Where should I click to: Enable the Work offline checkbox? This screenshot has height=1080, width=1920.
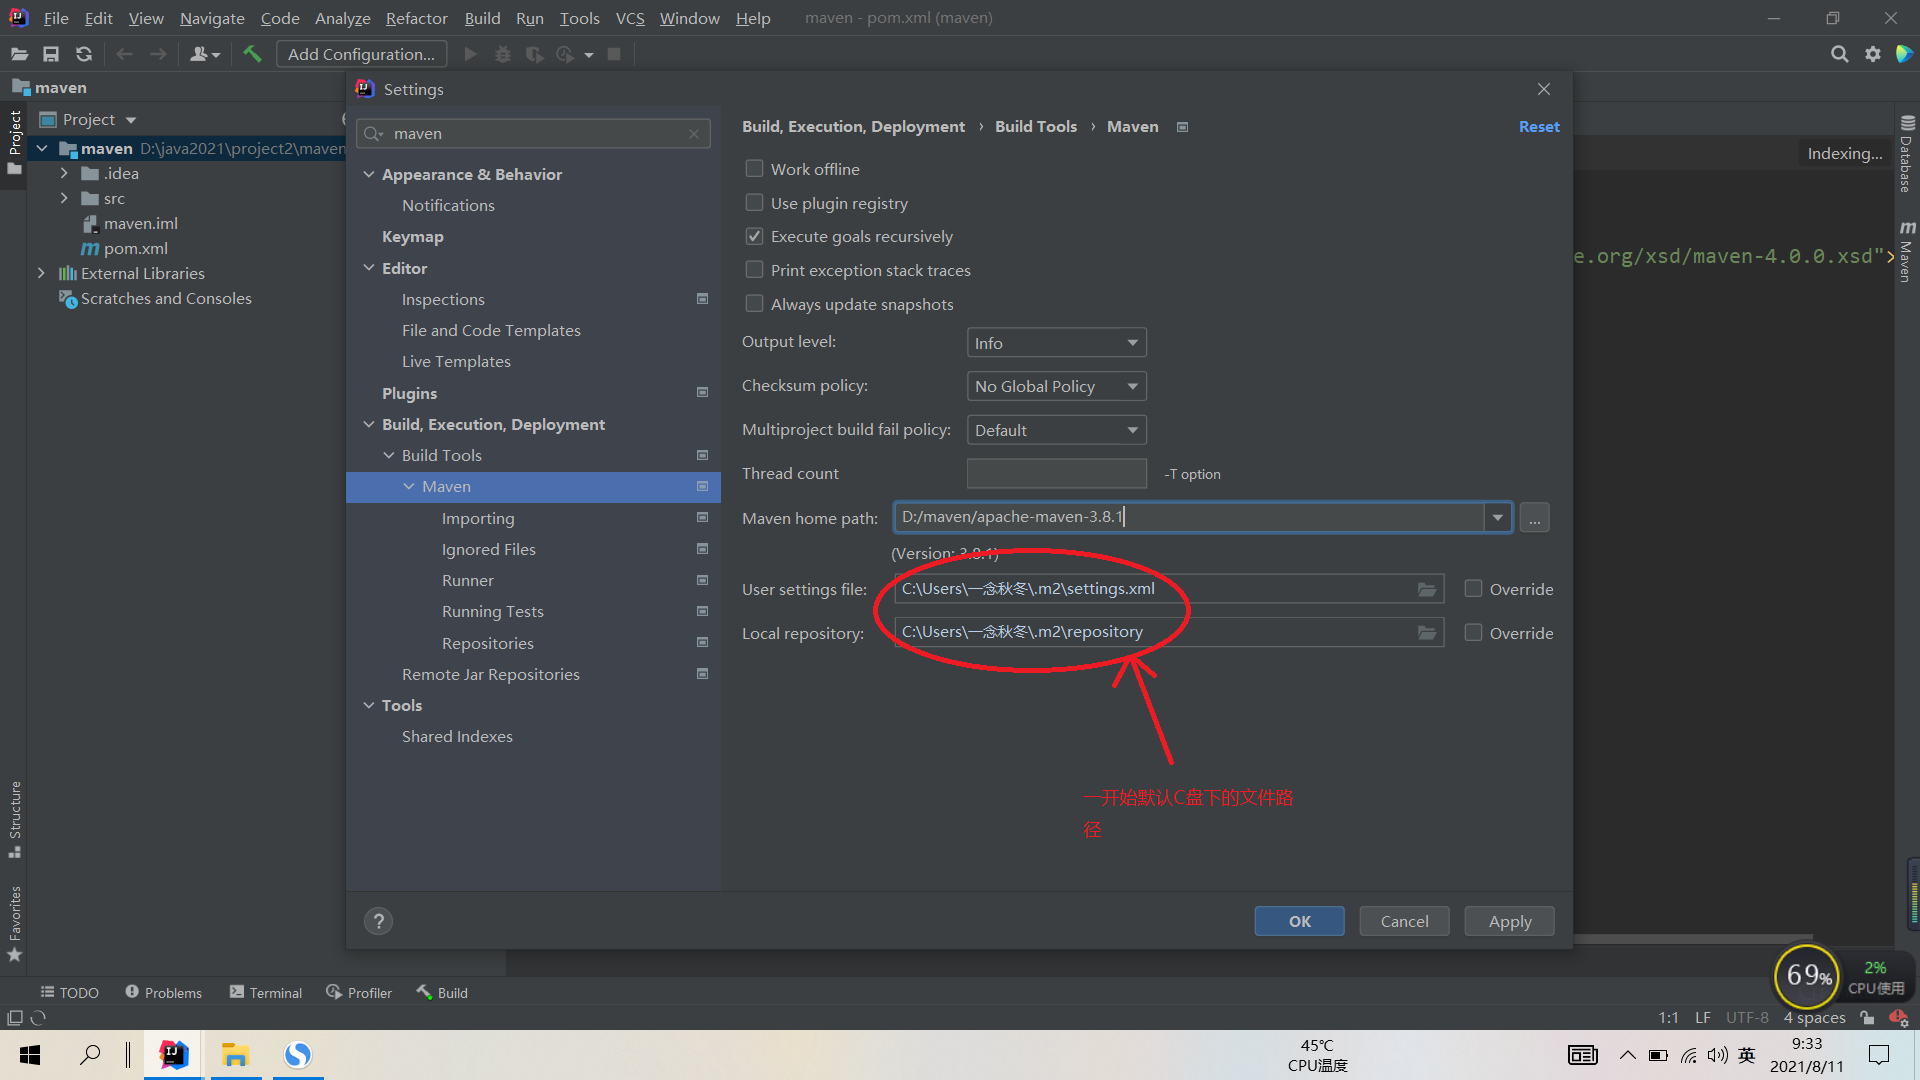(755, 169)
